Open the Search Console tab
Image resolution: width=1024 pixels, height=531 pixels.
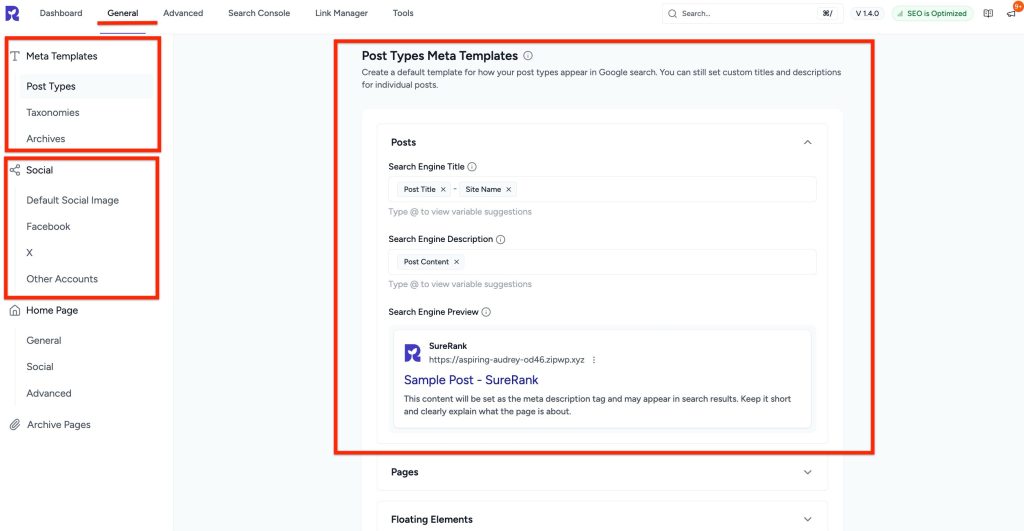point(259,13)
